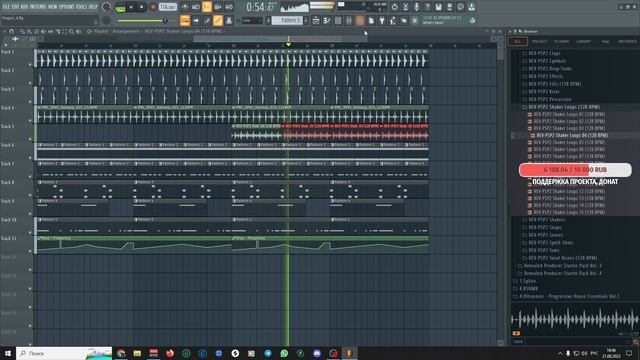Switch to the browser LIBRARY tab
The width and height of the screenshot is (640, 360).
click(583, 41)
